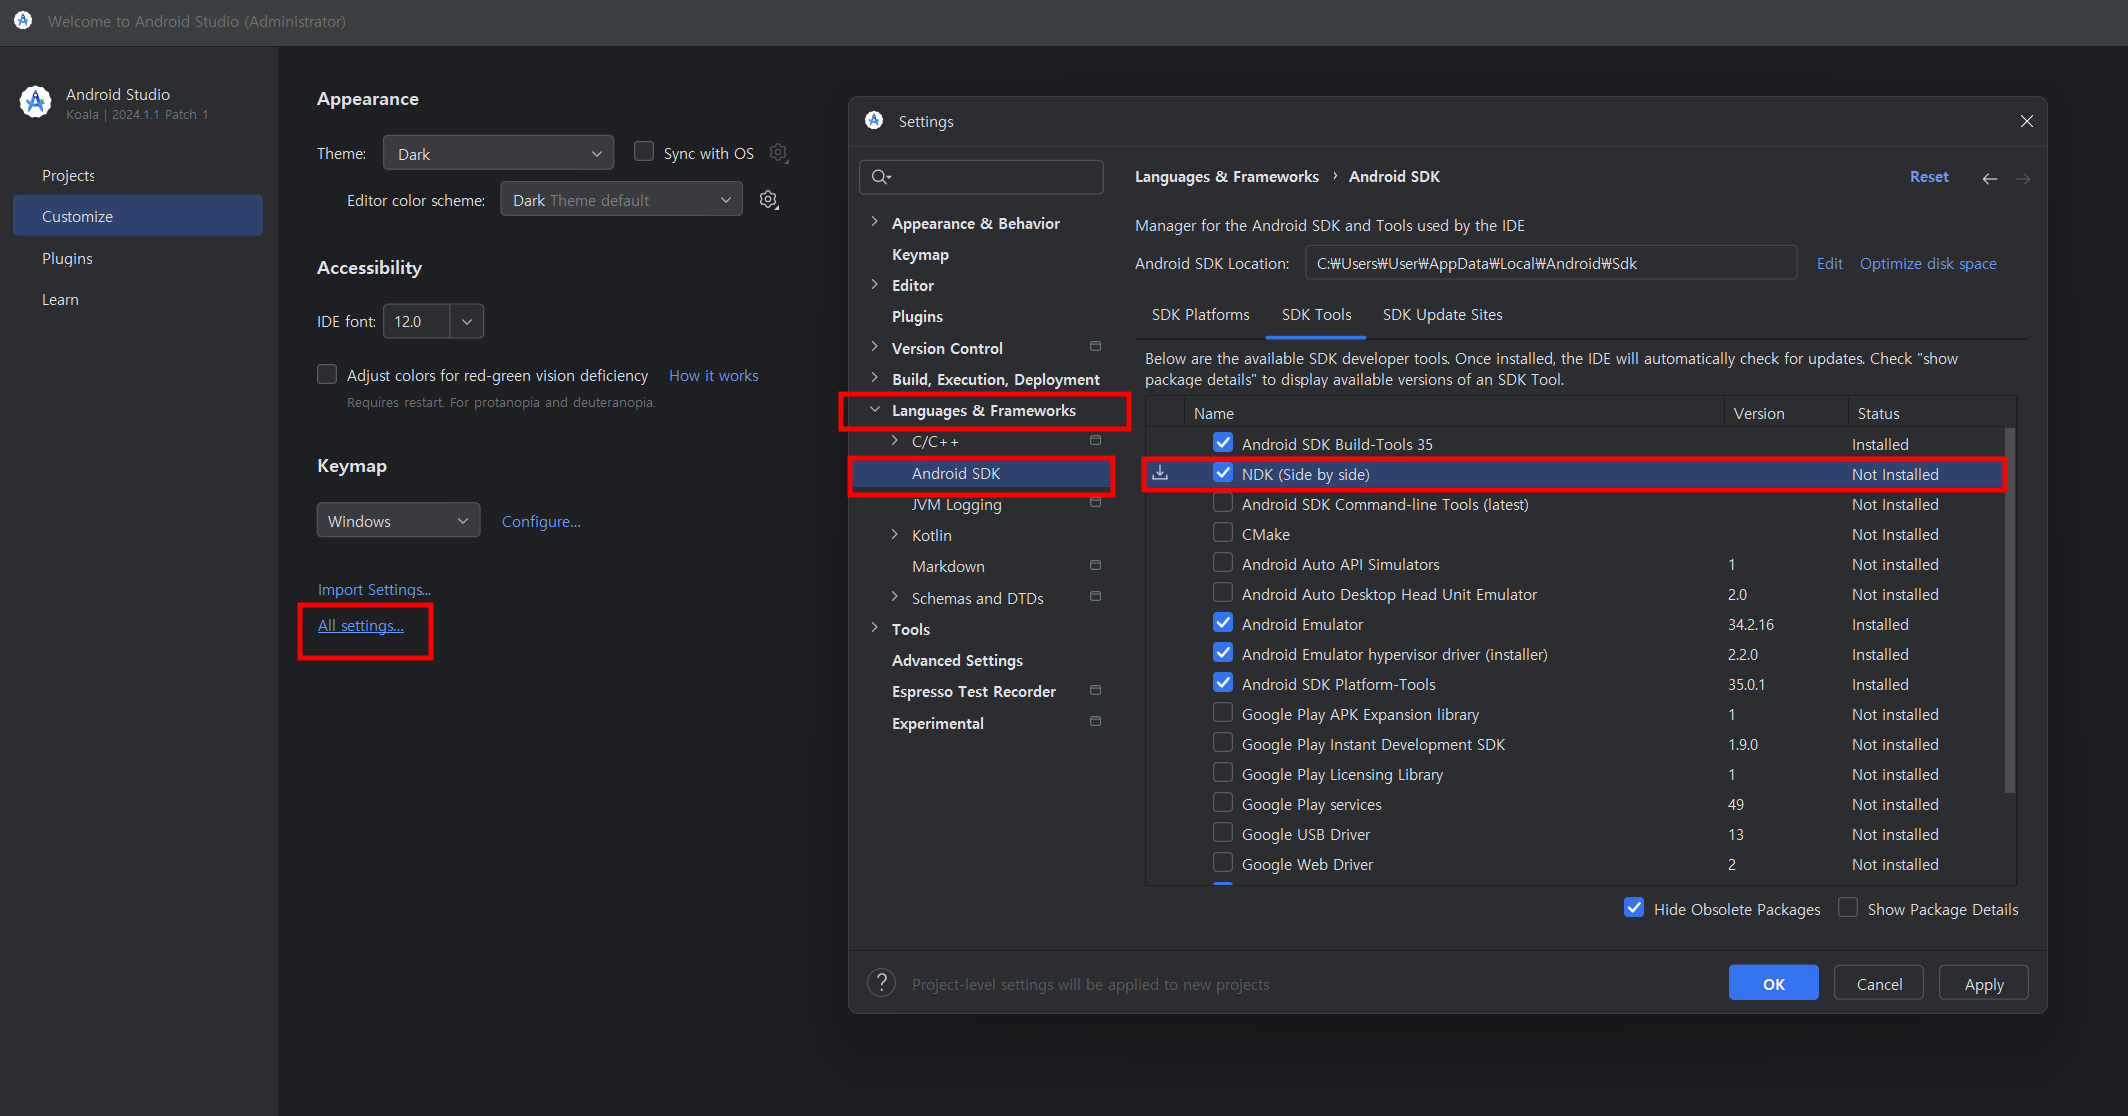The height and width of the screenshot is (1116, 2128).
Task: Uncheck Android SDK Build-Tools 35
Action: [x=1223, y=442]
